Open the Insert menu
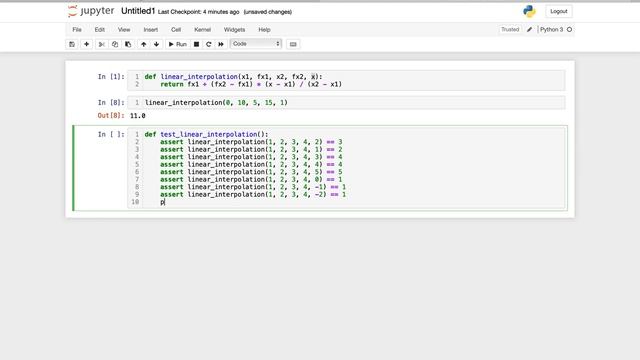The height and width of the screenshot is (360, 640). point(151,30)
